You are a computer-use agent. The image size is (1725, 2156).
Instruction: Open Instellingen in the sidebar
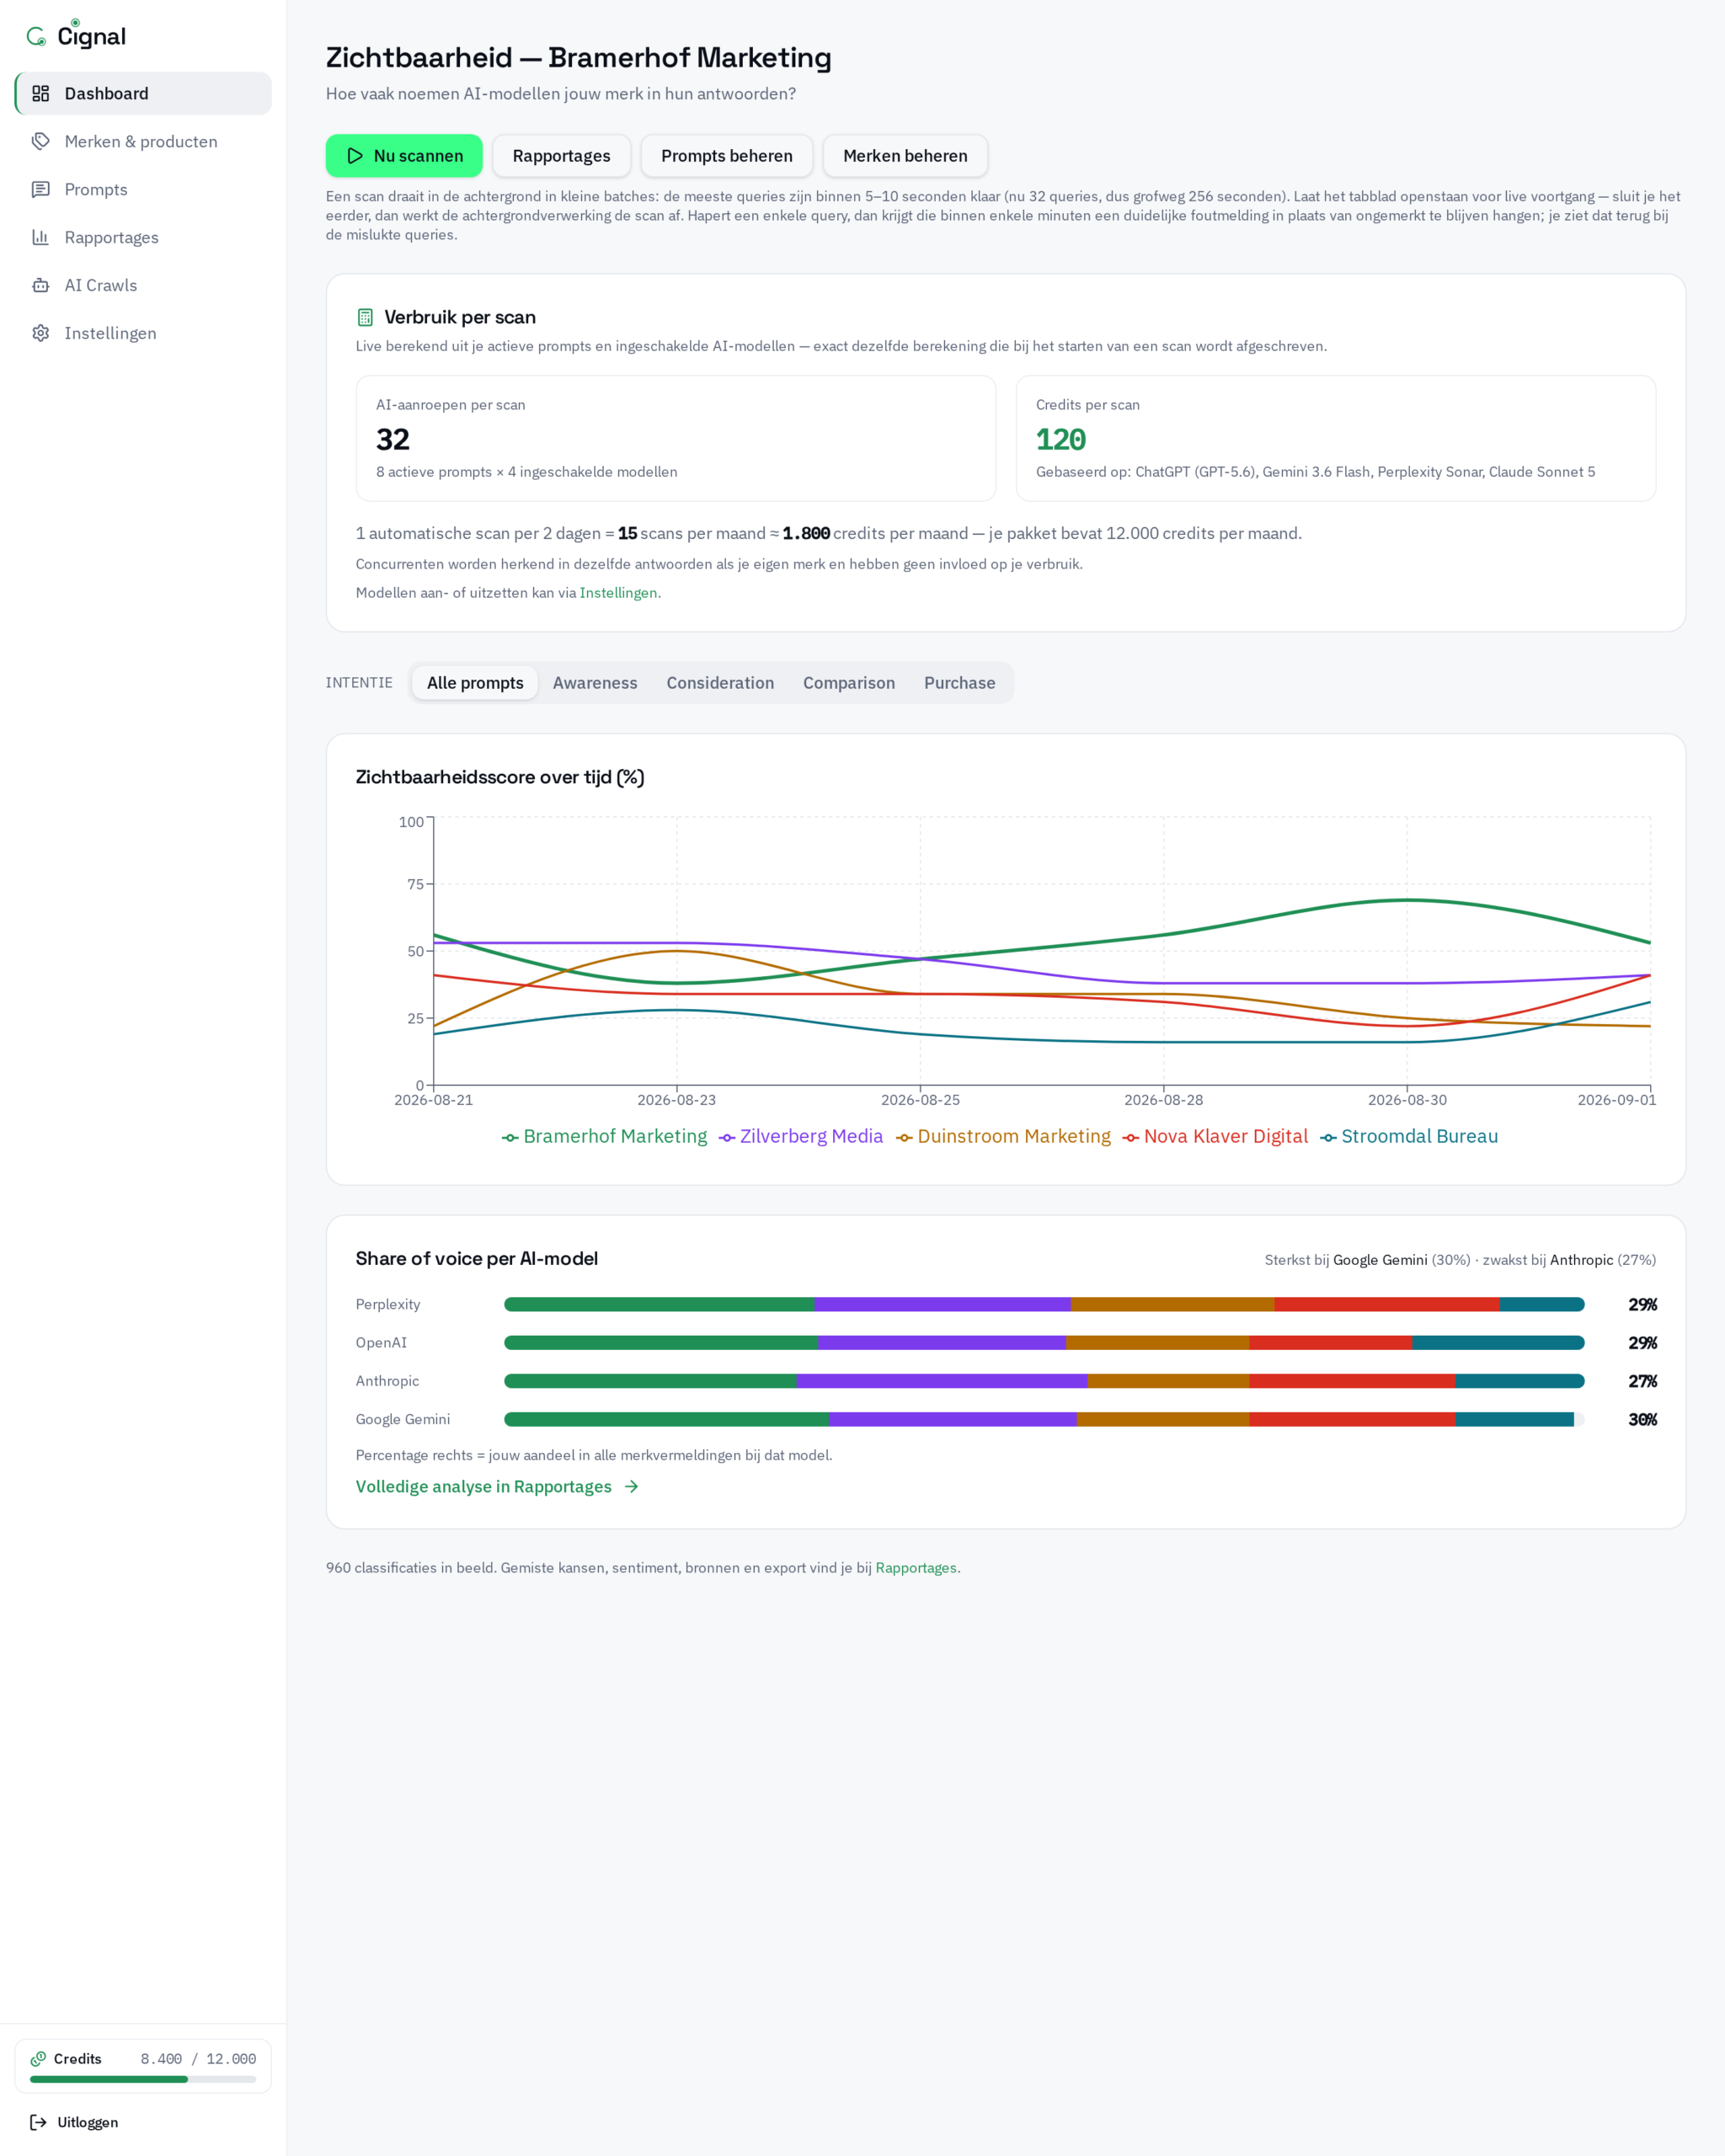[143, 333]
